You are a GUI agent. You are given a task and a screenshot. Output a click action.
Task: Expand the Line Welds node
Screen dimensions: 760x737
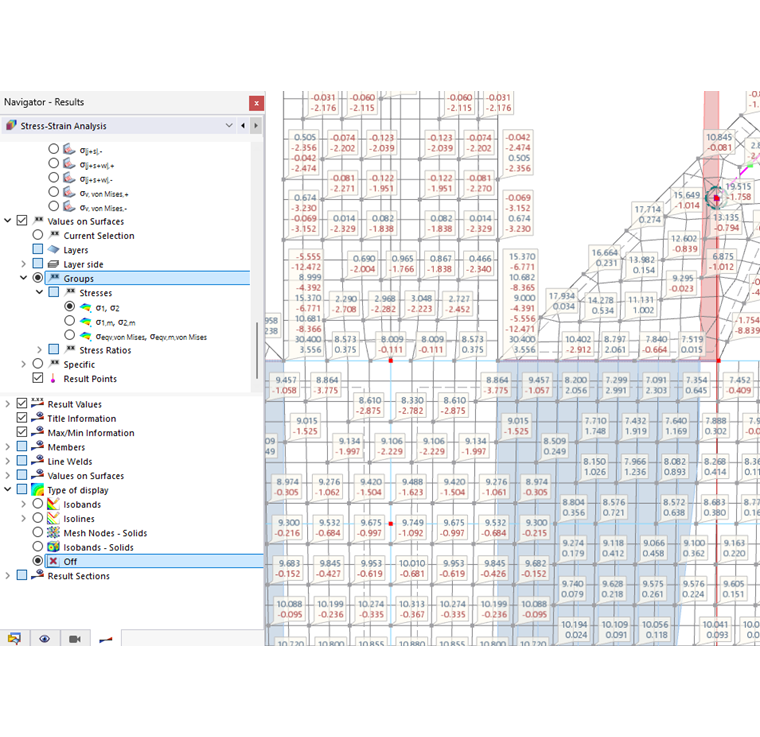click(x=8, y=461)
